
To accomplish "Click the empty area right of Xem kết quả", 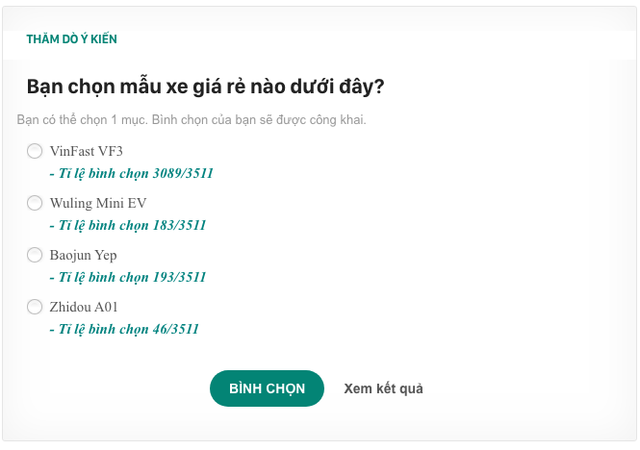I will pos(527,388).
